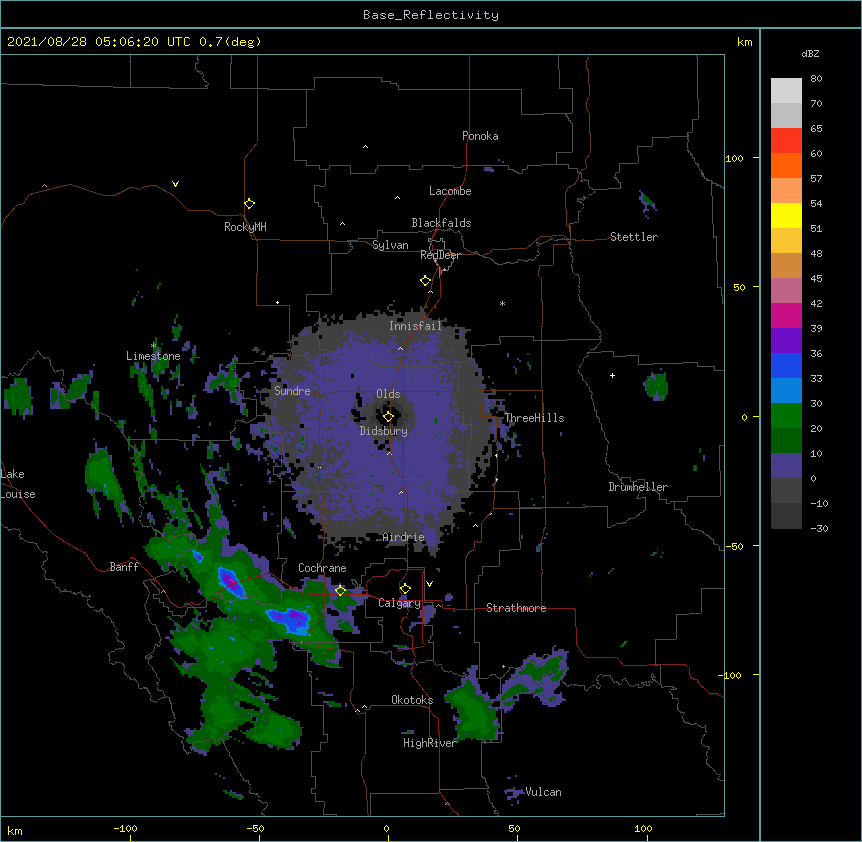This screenshot has height=842, width=862.
Task: Select the yellow diamond marker south of RedDeer
Action: [x=425, y=281]
